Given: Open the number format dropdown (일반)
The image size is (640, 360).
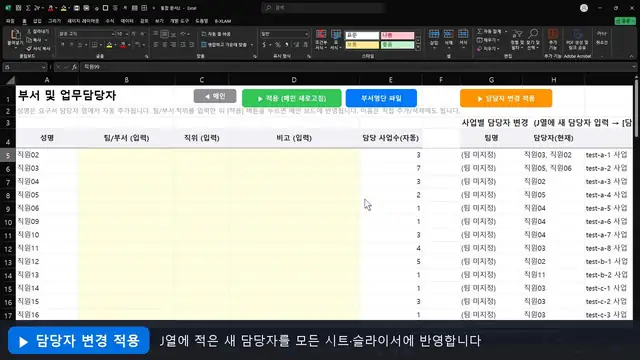Looking at the screenshot, I should (307, 34).
